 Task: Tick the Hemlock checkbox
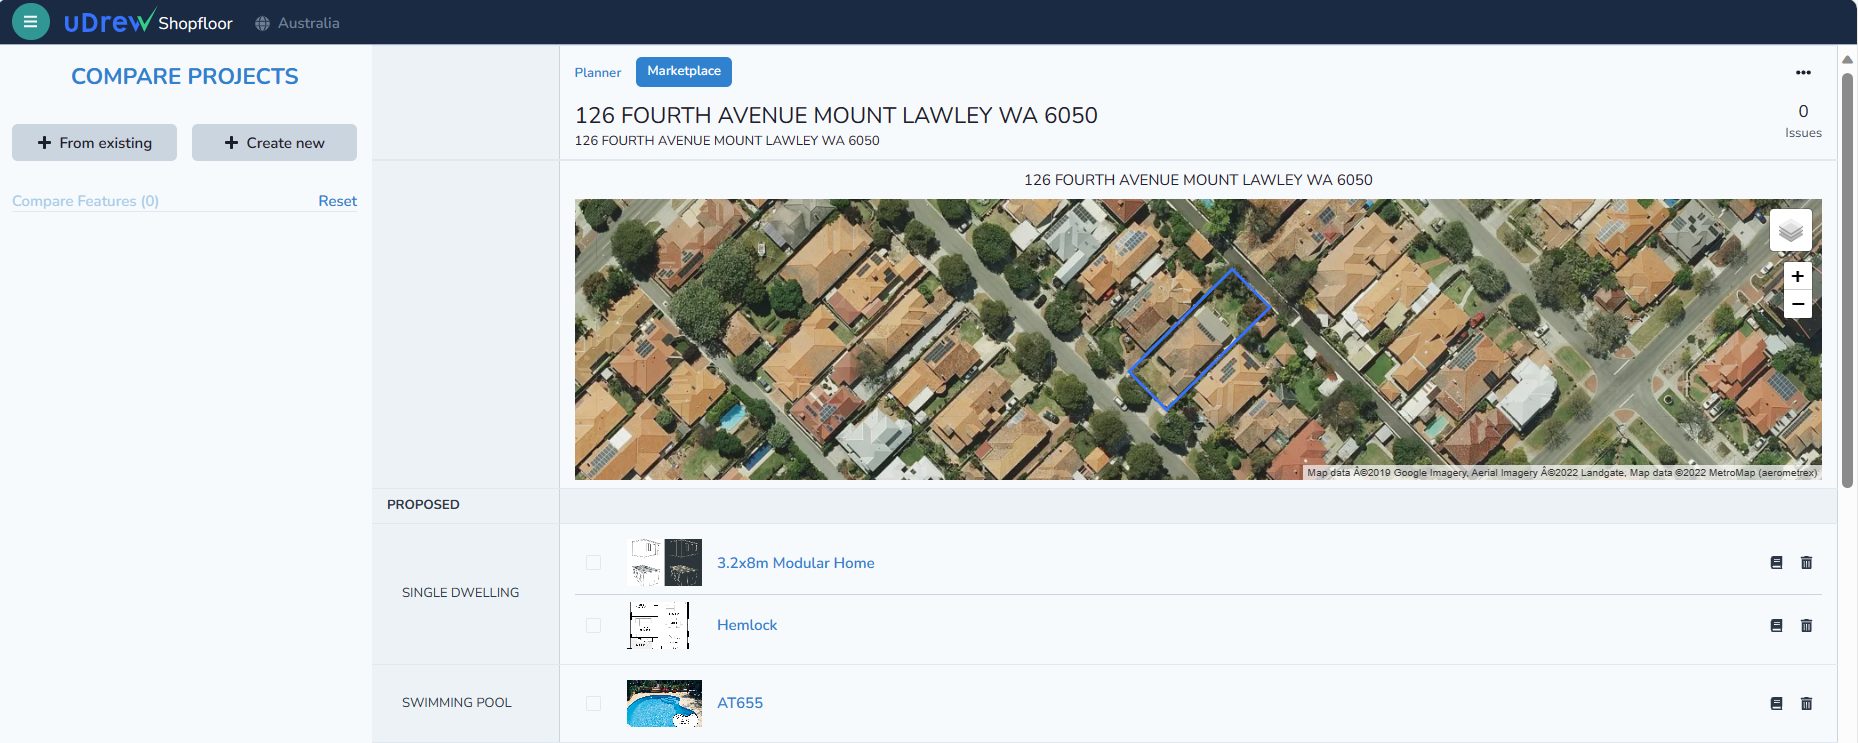point(593,626)
